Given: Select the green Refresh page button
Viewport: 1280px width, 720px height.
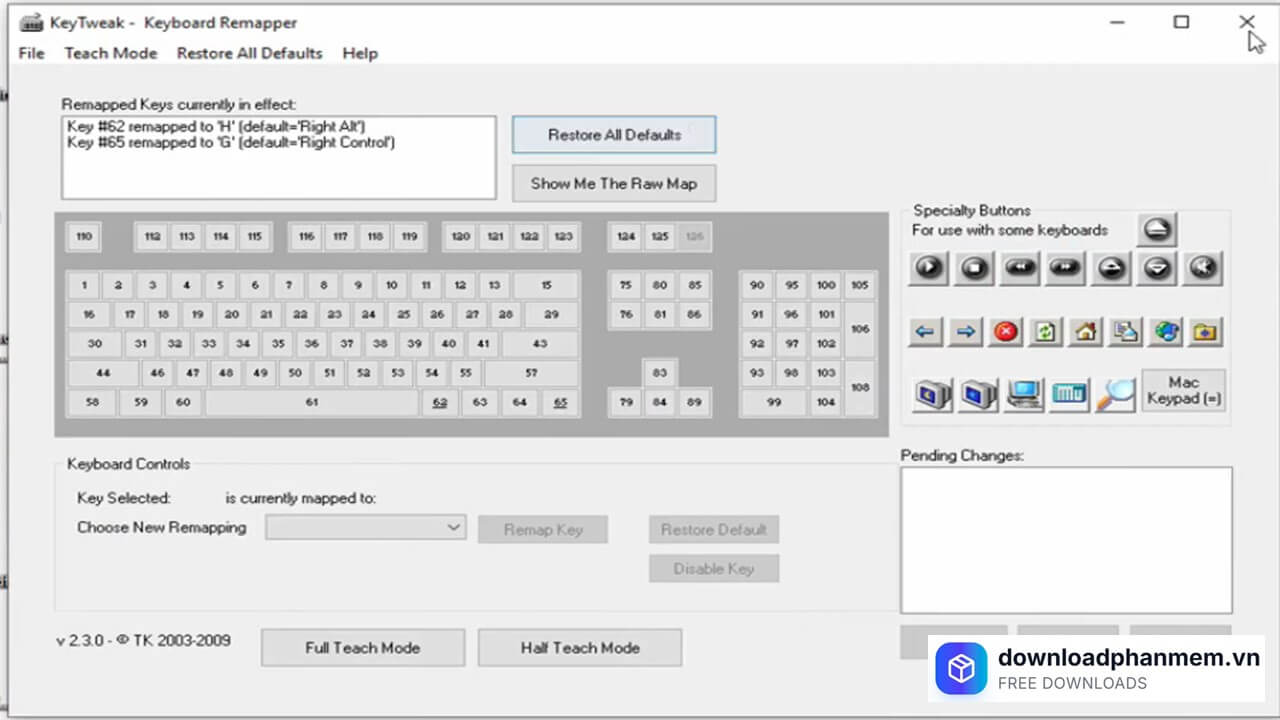Looking at the screenshot, I should point(1046,332).
